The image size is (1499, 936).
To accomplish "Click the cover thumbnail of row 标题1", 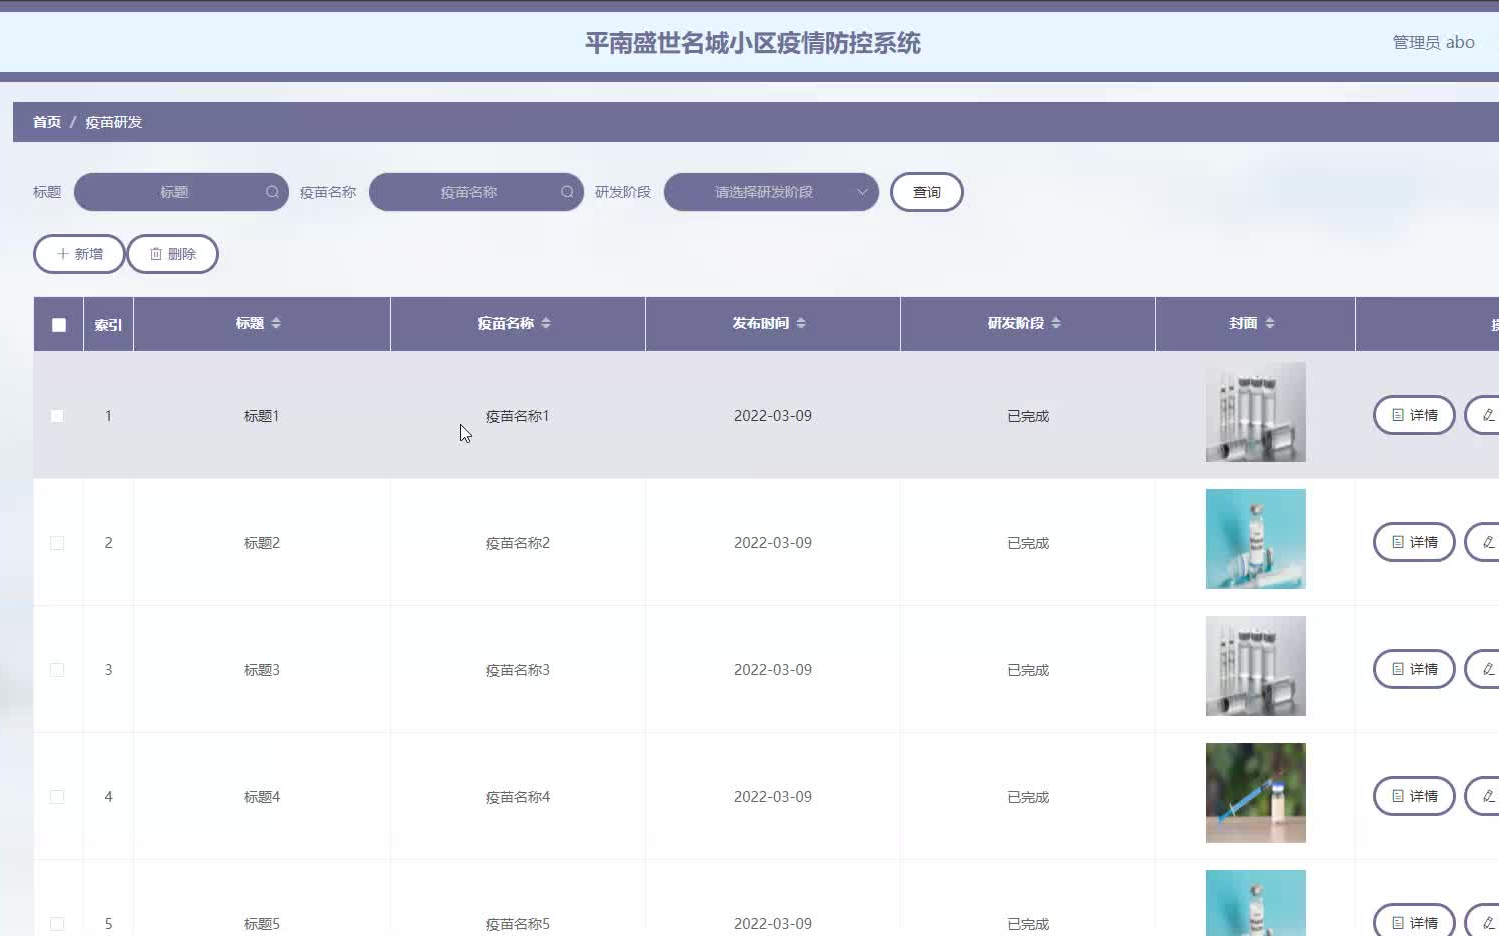I will tap(1256, 412).
